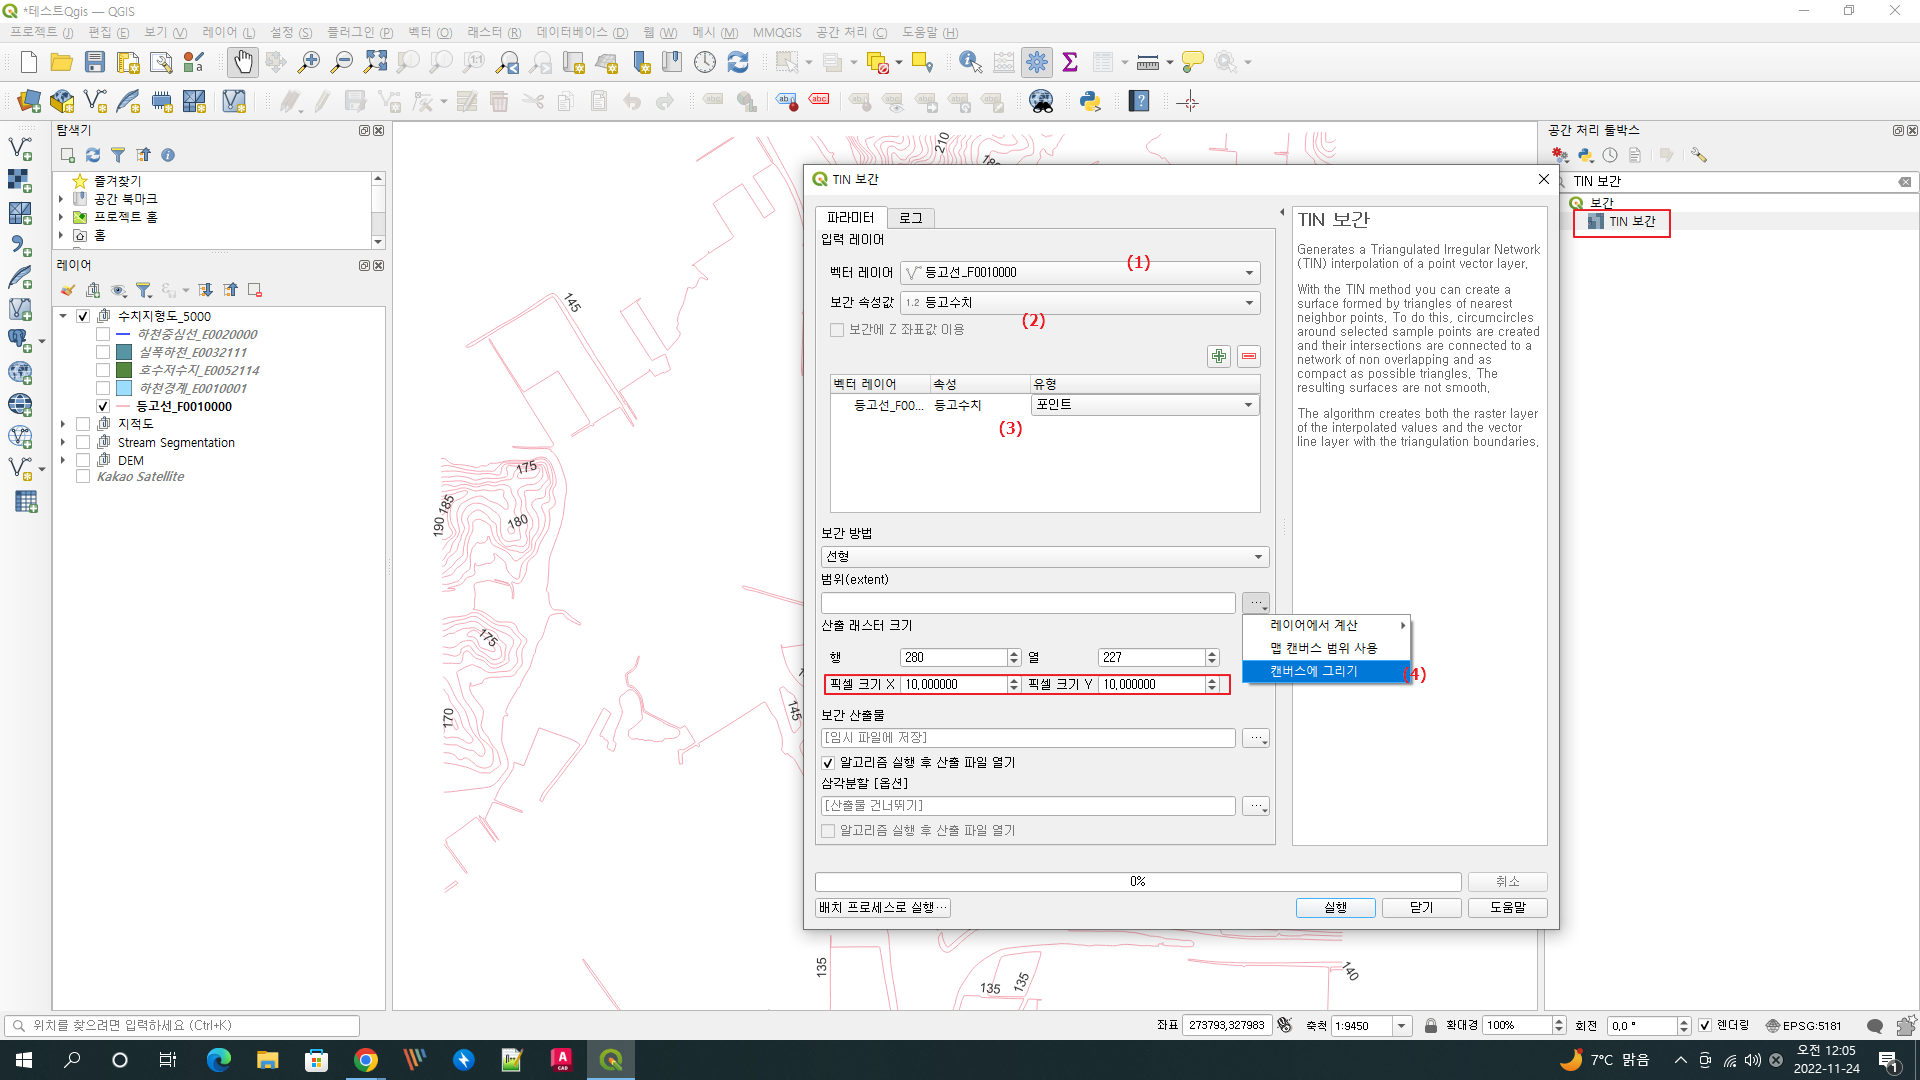Click the 실행 button
The image size is (1920, 1080).
[1335, 908]
